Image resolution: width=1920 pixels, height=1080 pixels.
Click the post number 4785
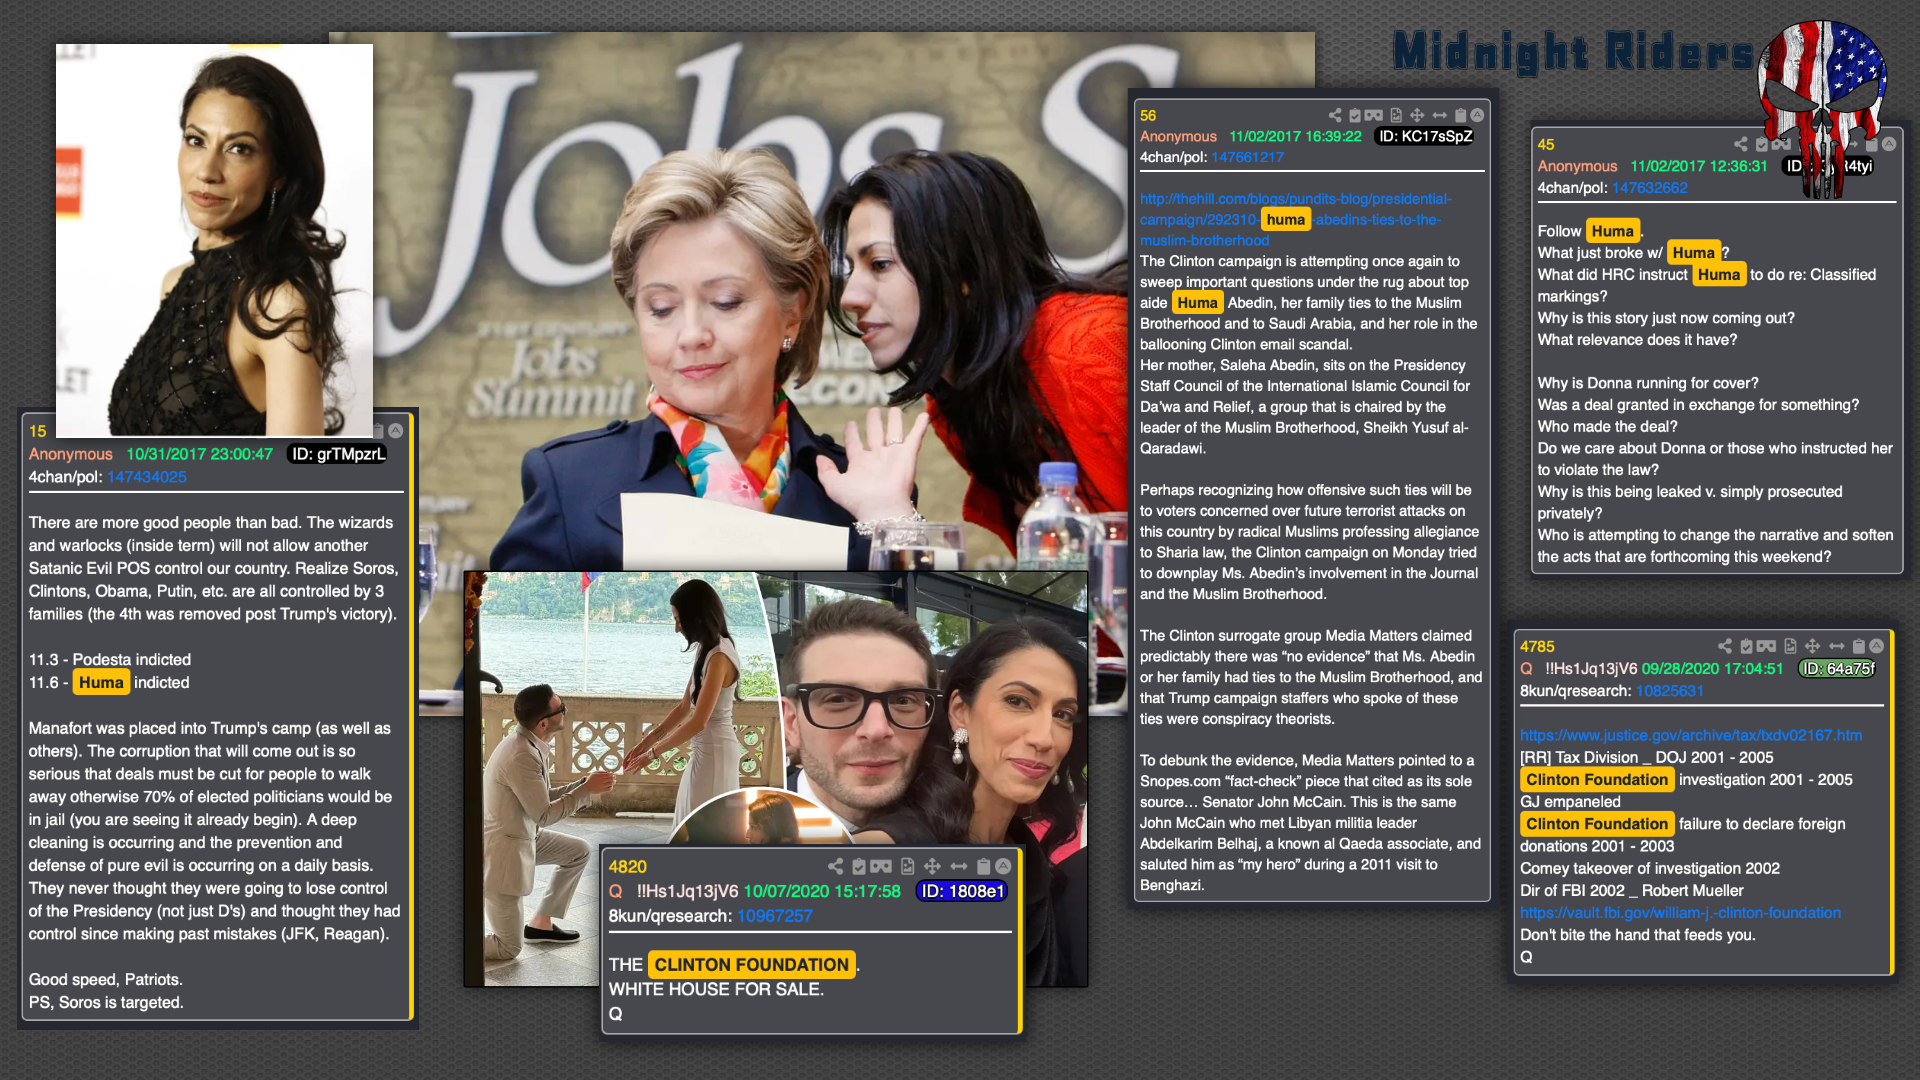[x=1537, y=647]
